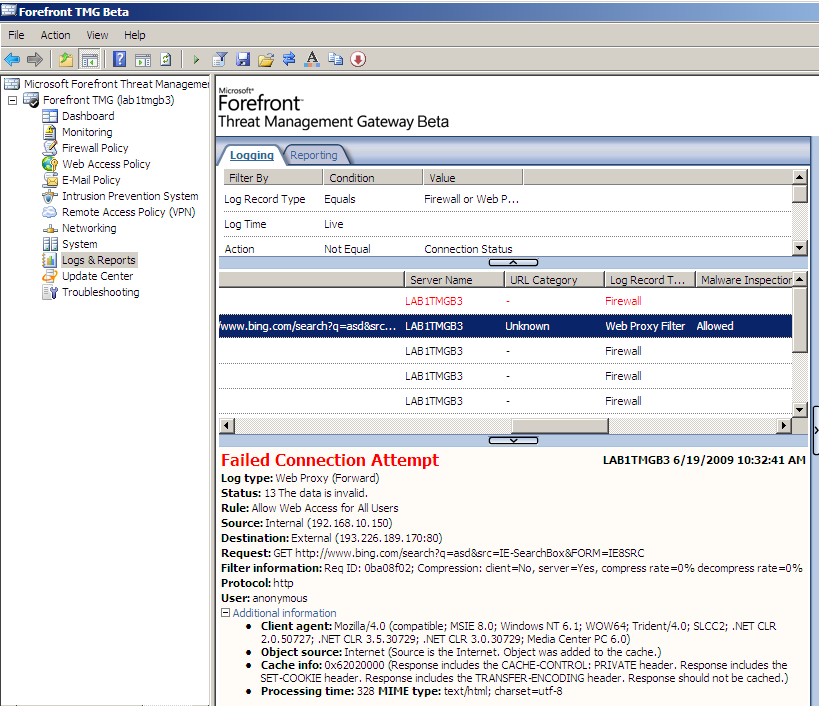Image resolution: width=819 pixels, height=706 pixels.
Task: Click log grid vertical scrollbar down arrow
Action: coord(800,409)
